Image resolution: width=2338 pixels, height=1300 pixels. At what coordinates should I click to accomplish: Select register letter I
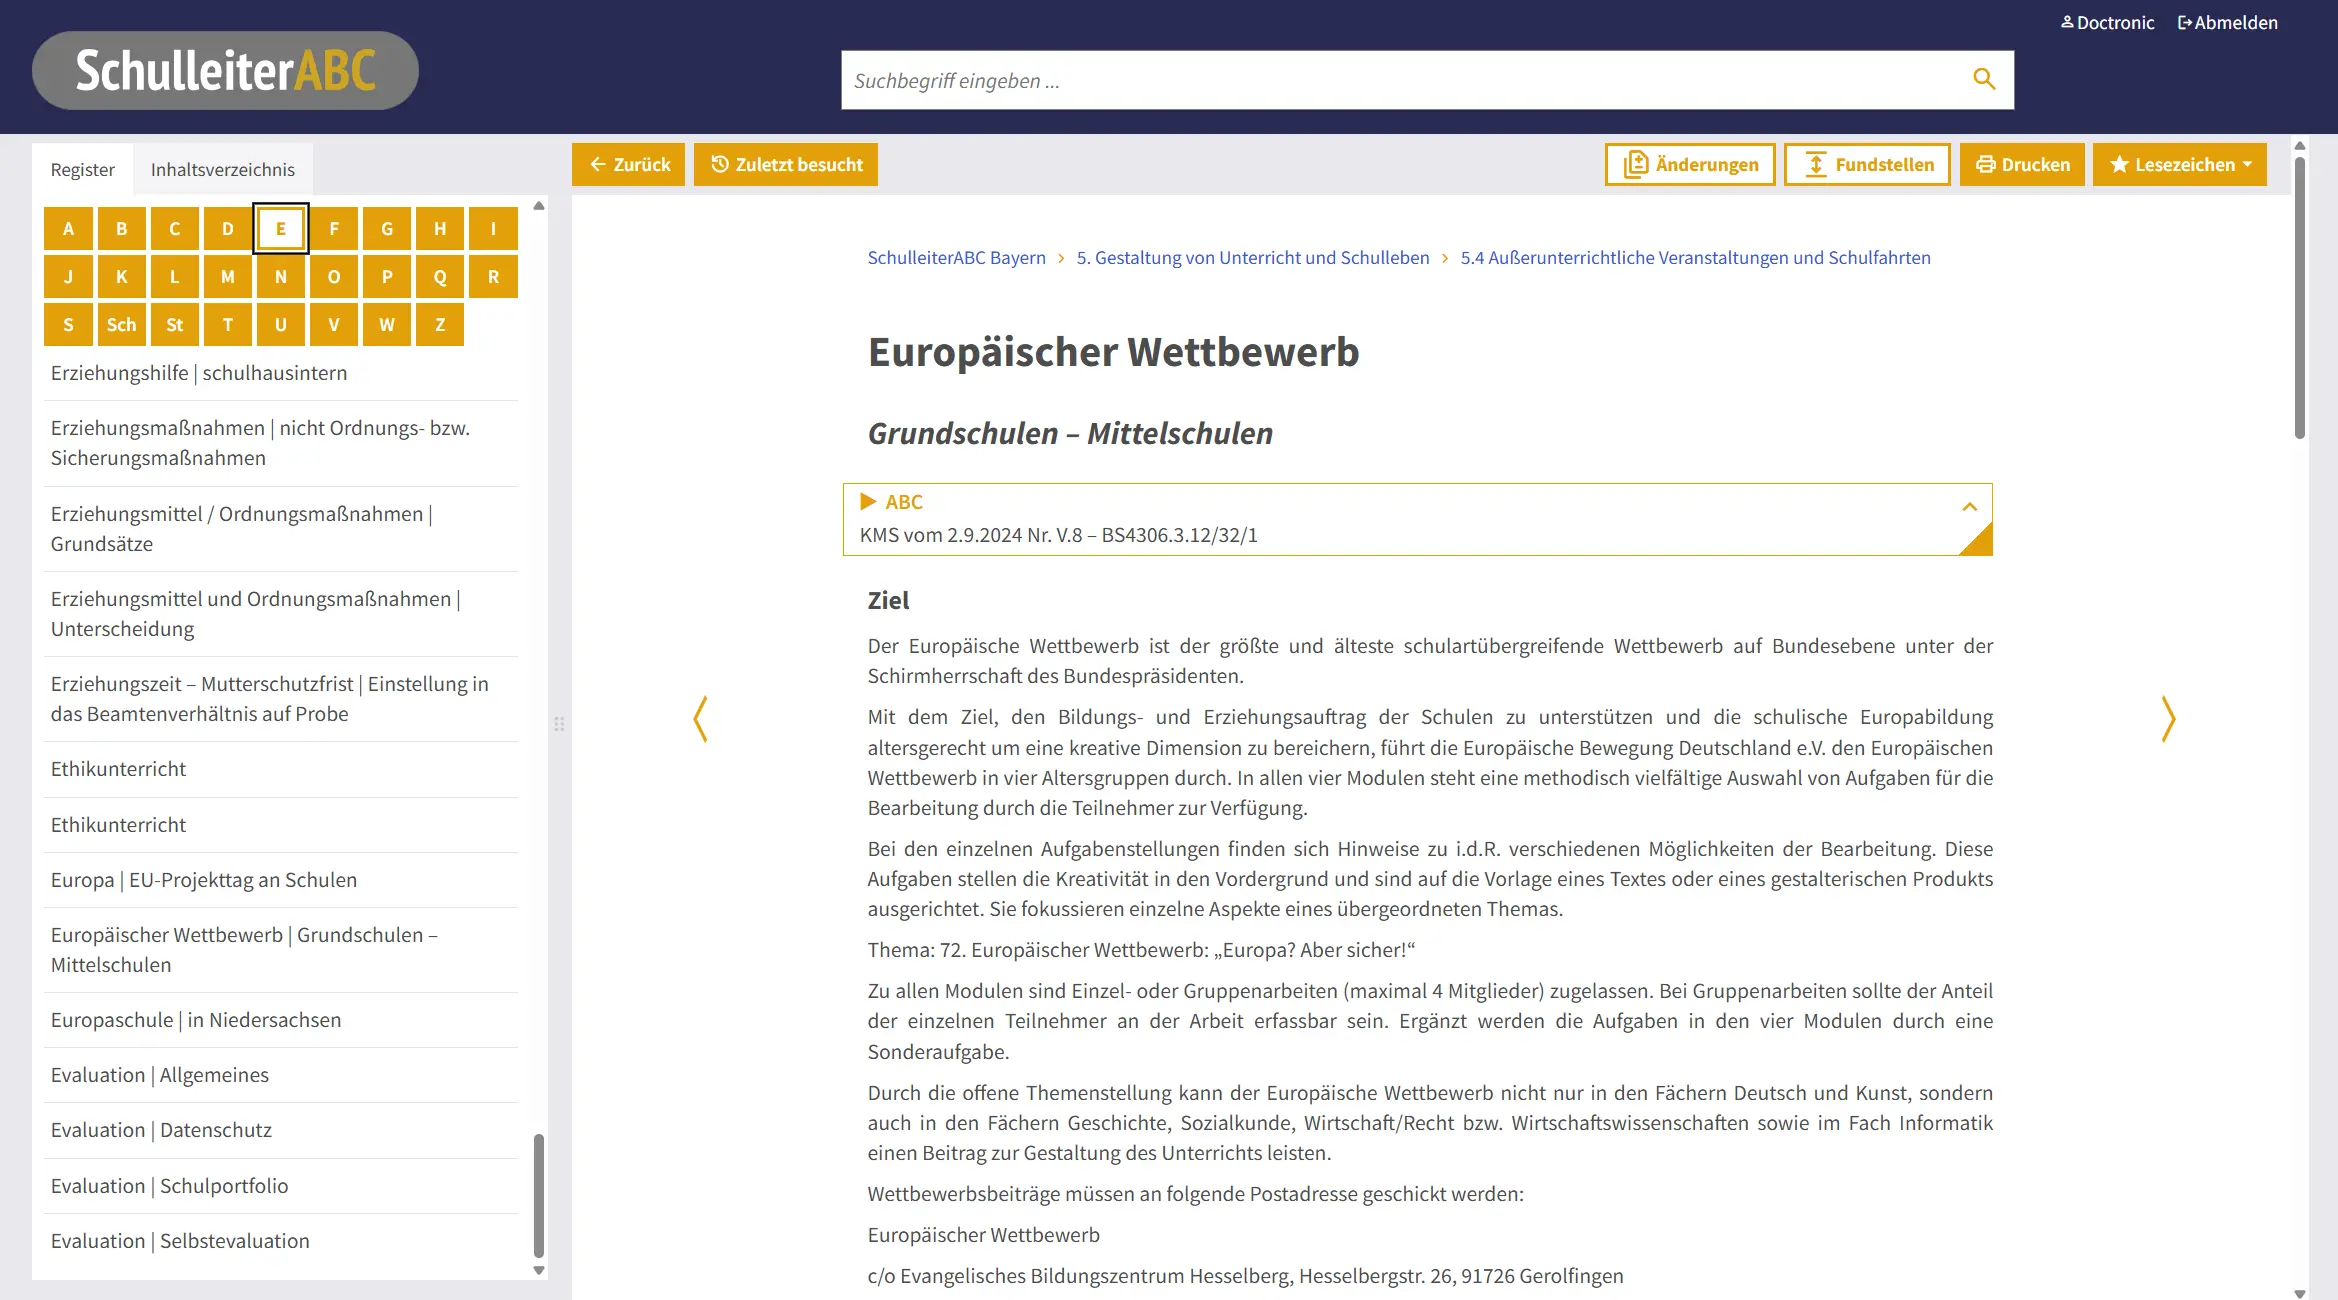pyautogui.click(x=493, y=228)
